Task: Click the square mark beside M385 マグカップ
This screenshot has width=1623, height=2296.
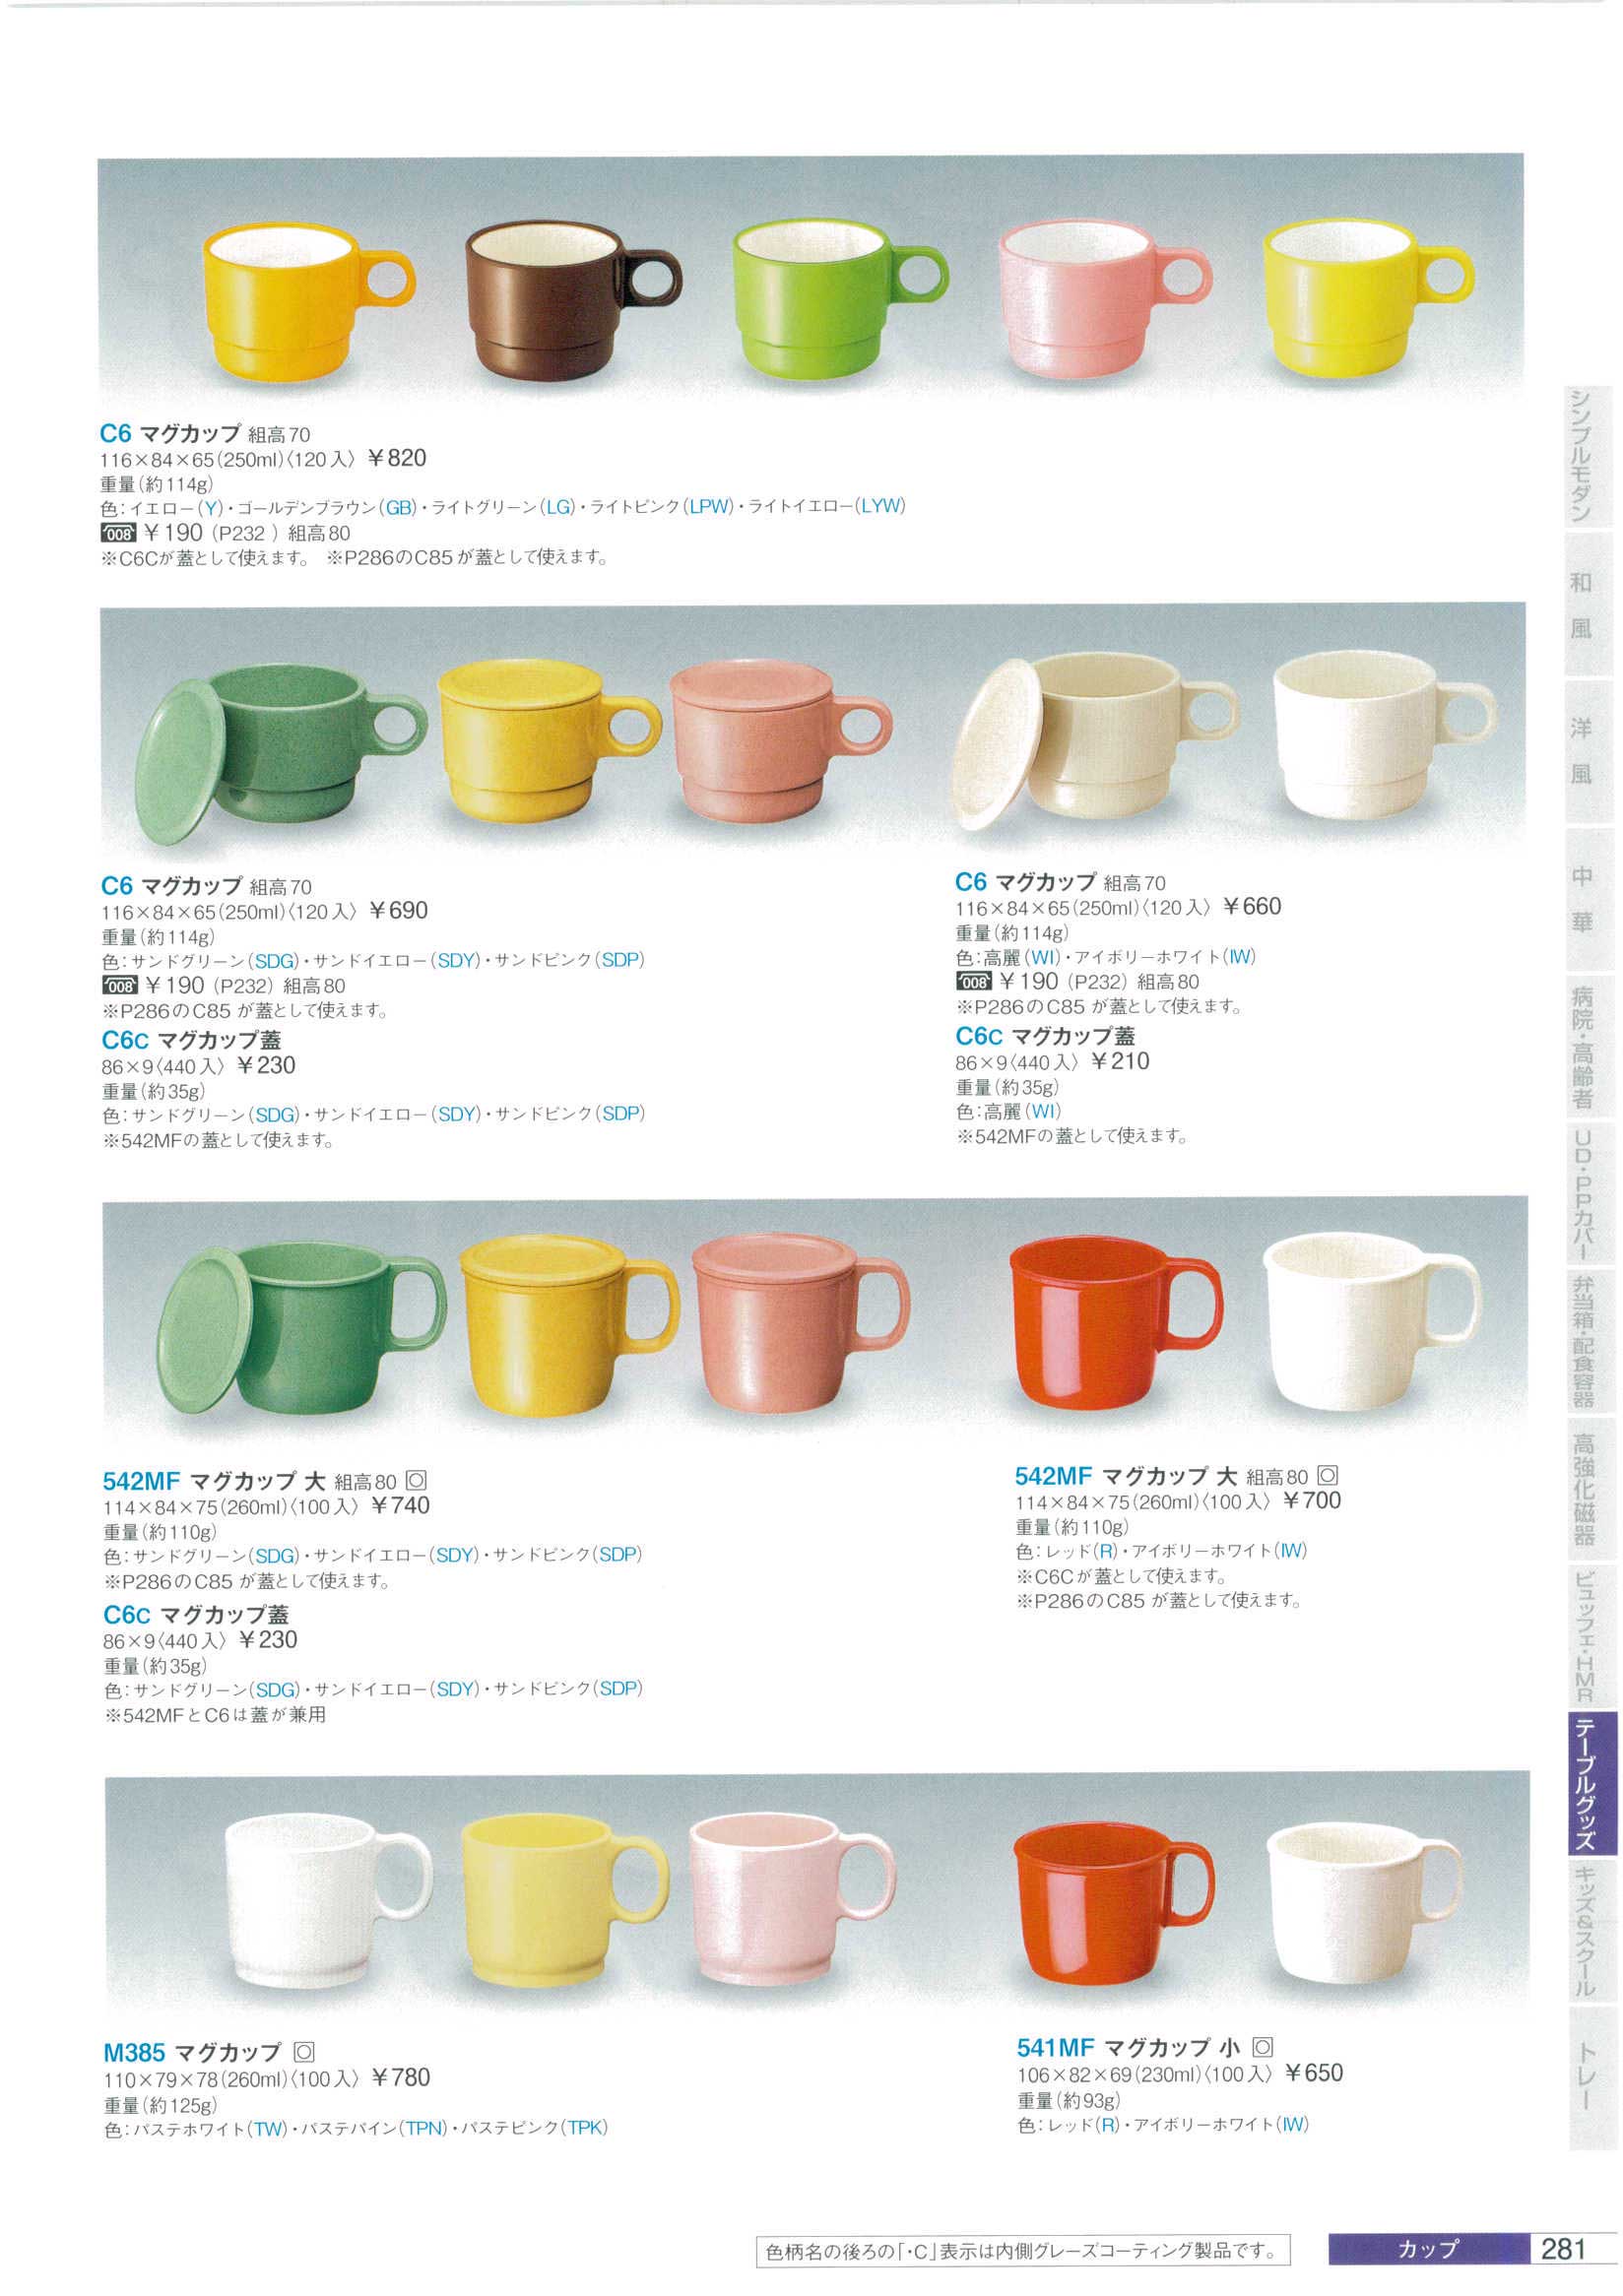Action: 305,2053
